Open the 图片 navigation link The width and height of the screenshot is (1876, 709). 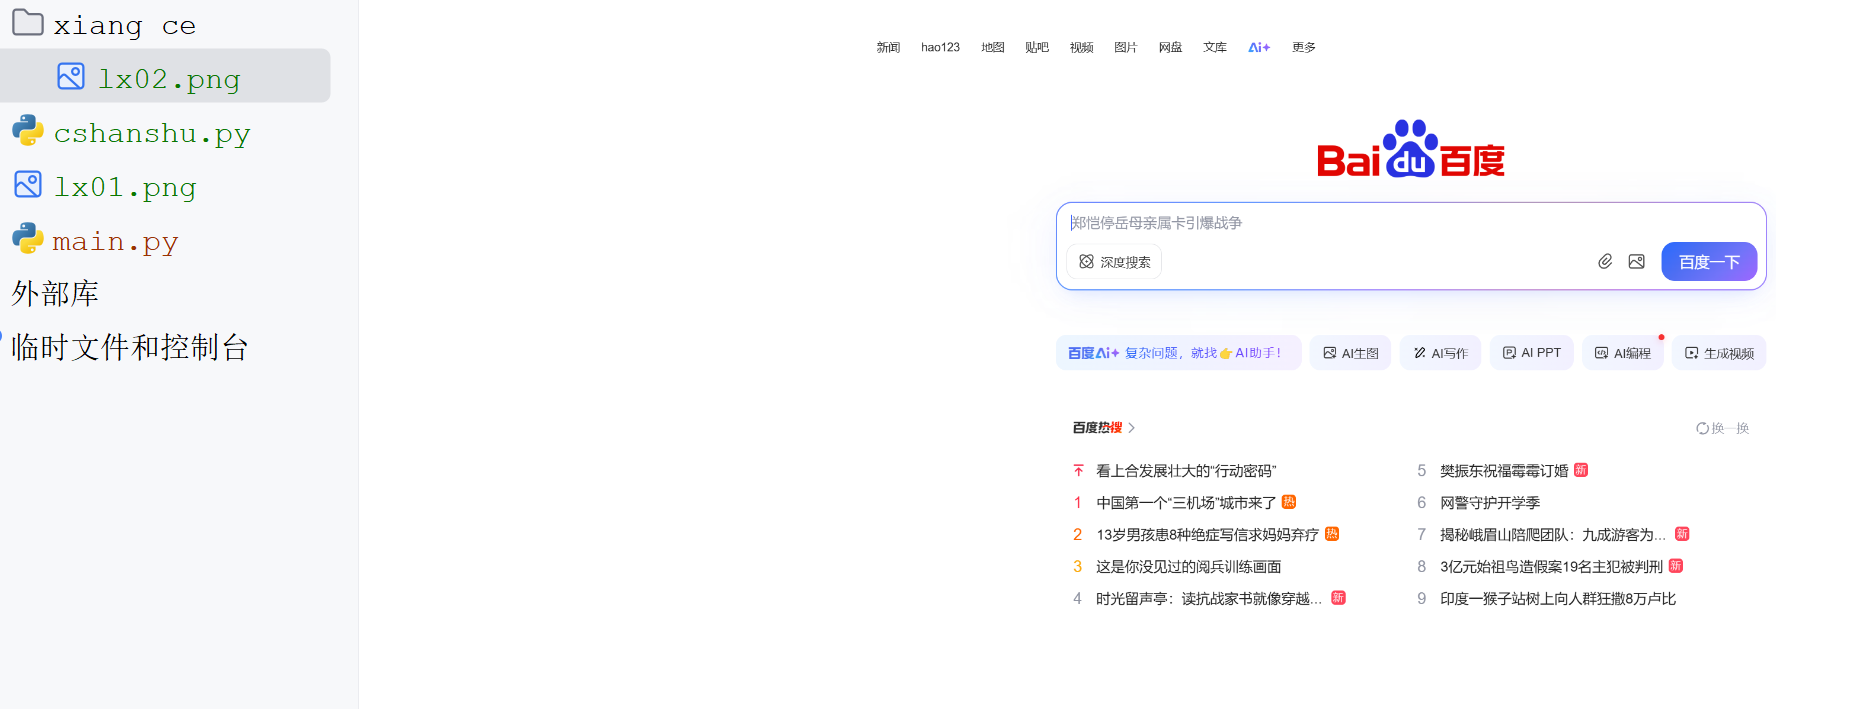(1126, 47)
